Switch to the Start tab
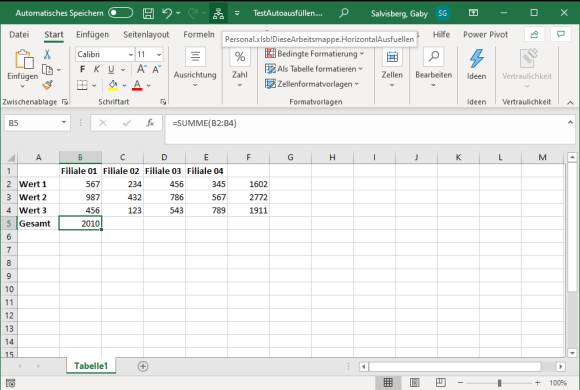This screenshot has width=580, height=390. [x=54, y=35]
